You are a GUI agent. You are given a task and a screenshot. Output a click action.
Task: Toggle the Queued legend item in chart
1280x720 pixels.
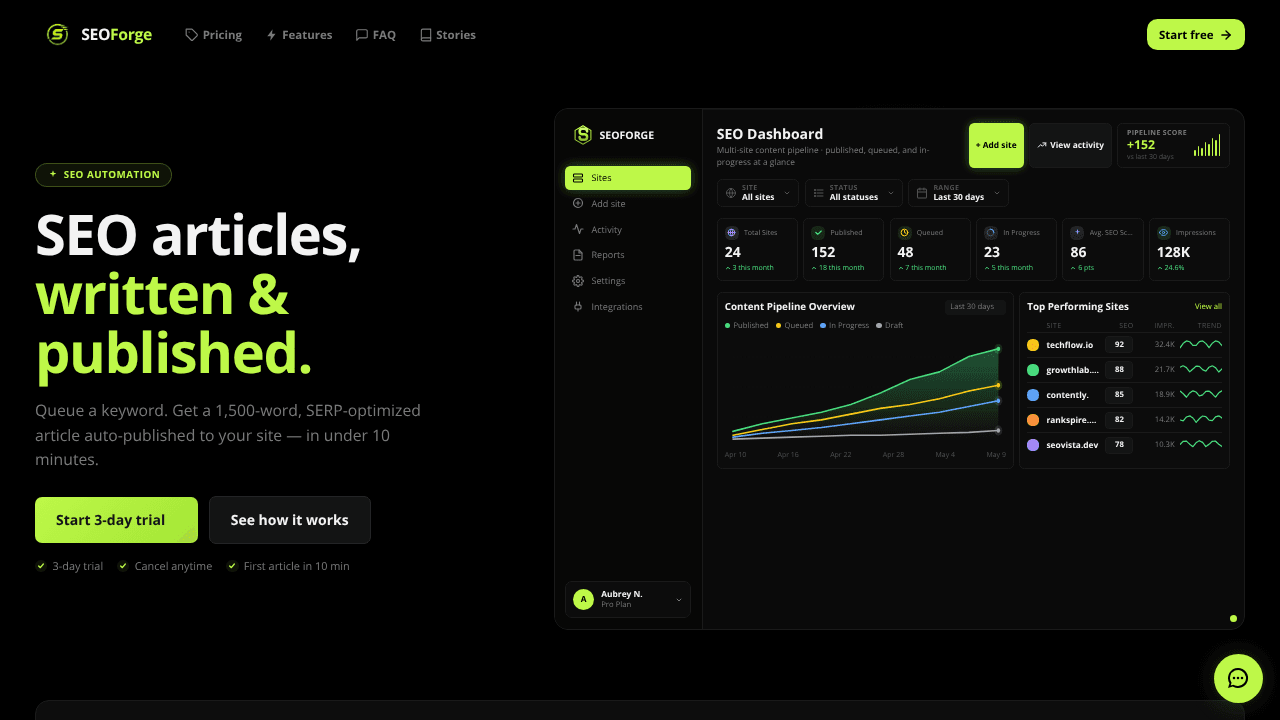coord(795,325)
